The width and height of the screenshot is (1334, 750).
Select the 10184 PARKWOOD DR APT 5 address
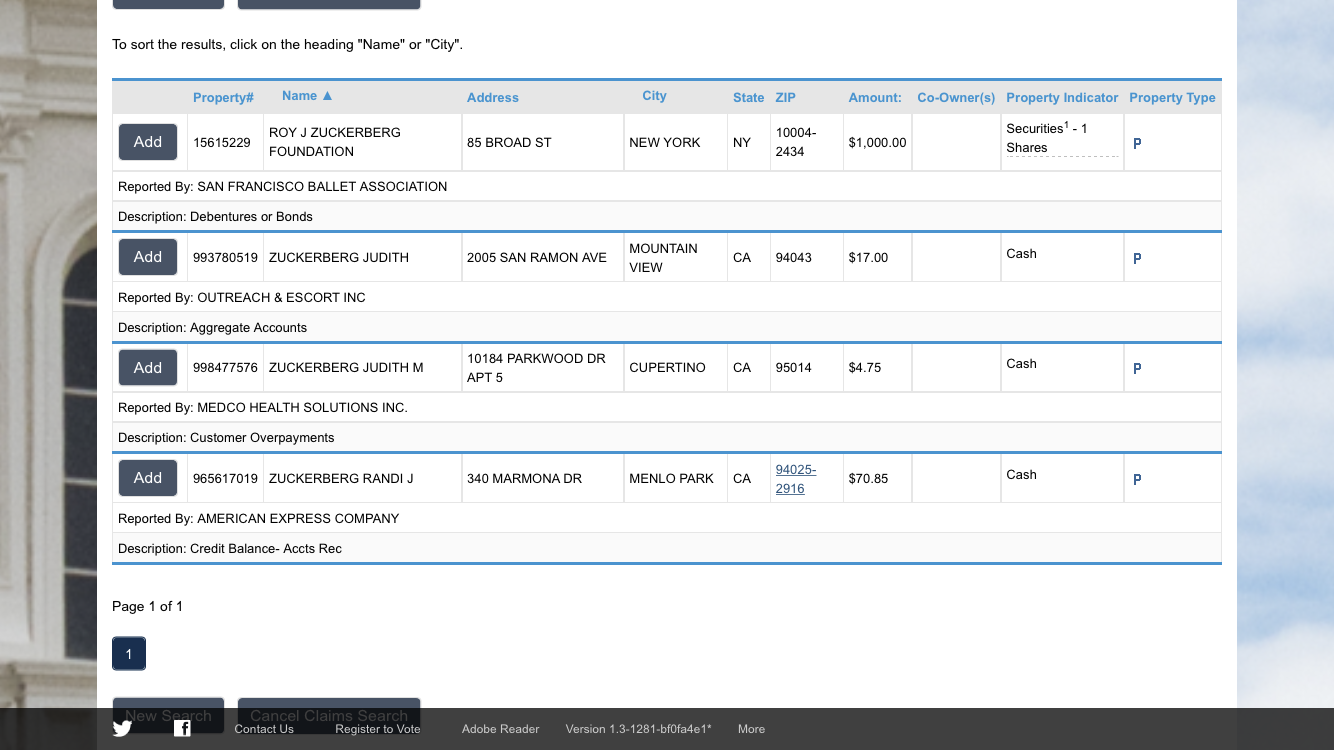tap(543, 367)
